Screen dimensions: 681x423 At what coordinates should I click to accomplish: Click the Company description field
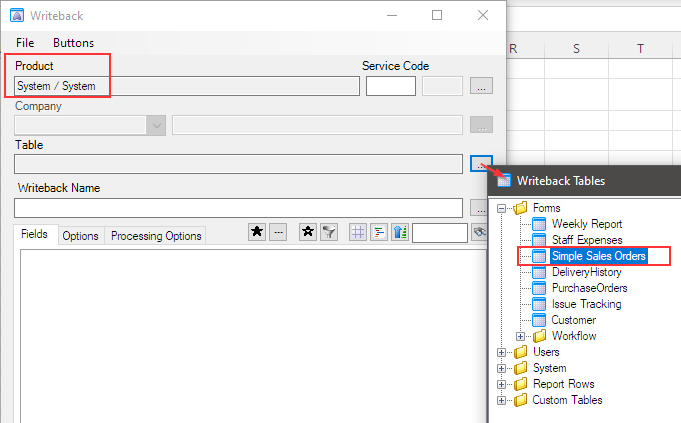click(x=317, y=125)
